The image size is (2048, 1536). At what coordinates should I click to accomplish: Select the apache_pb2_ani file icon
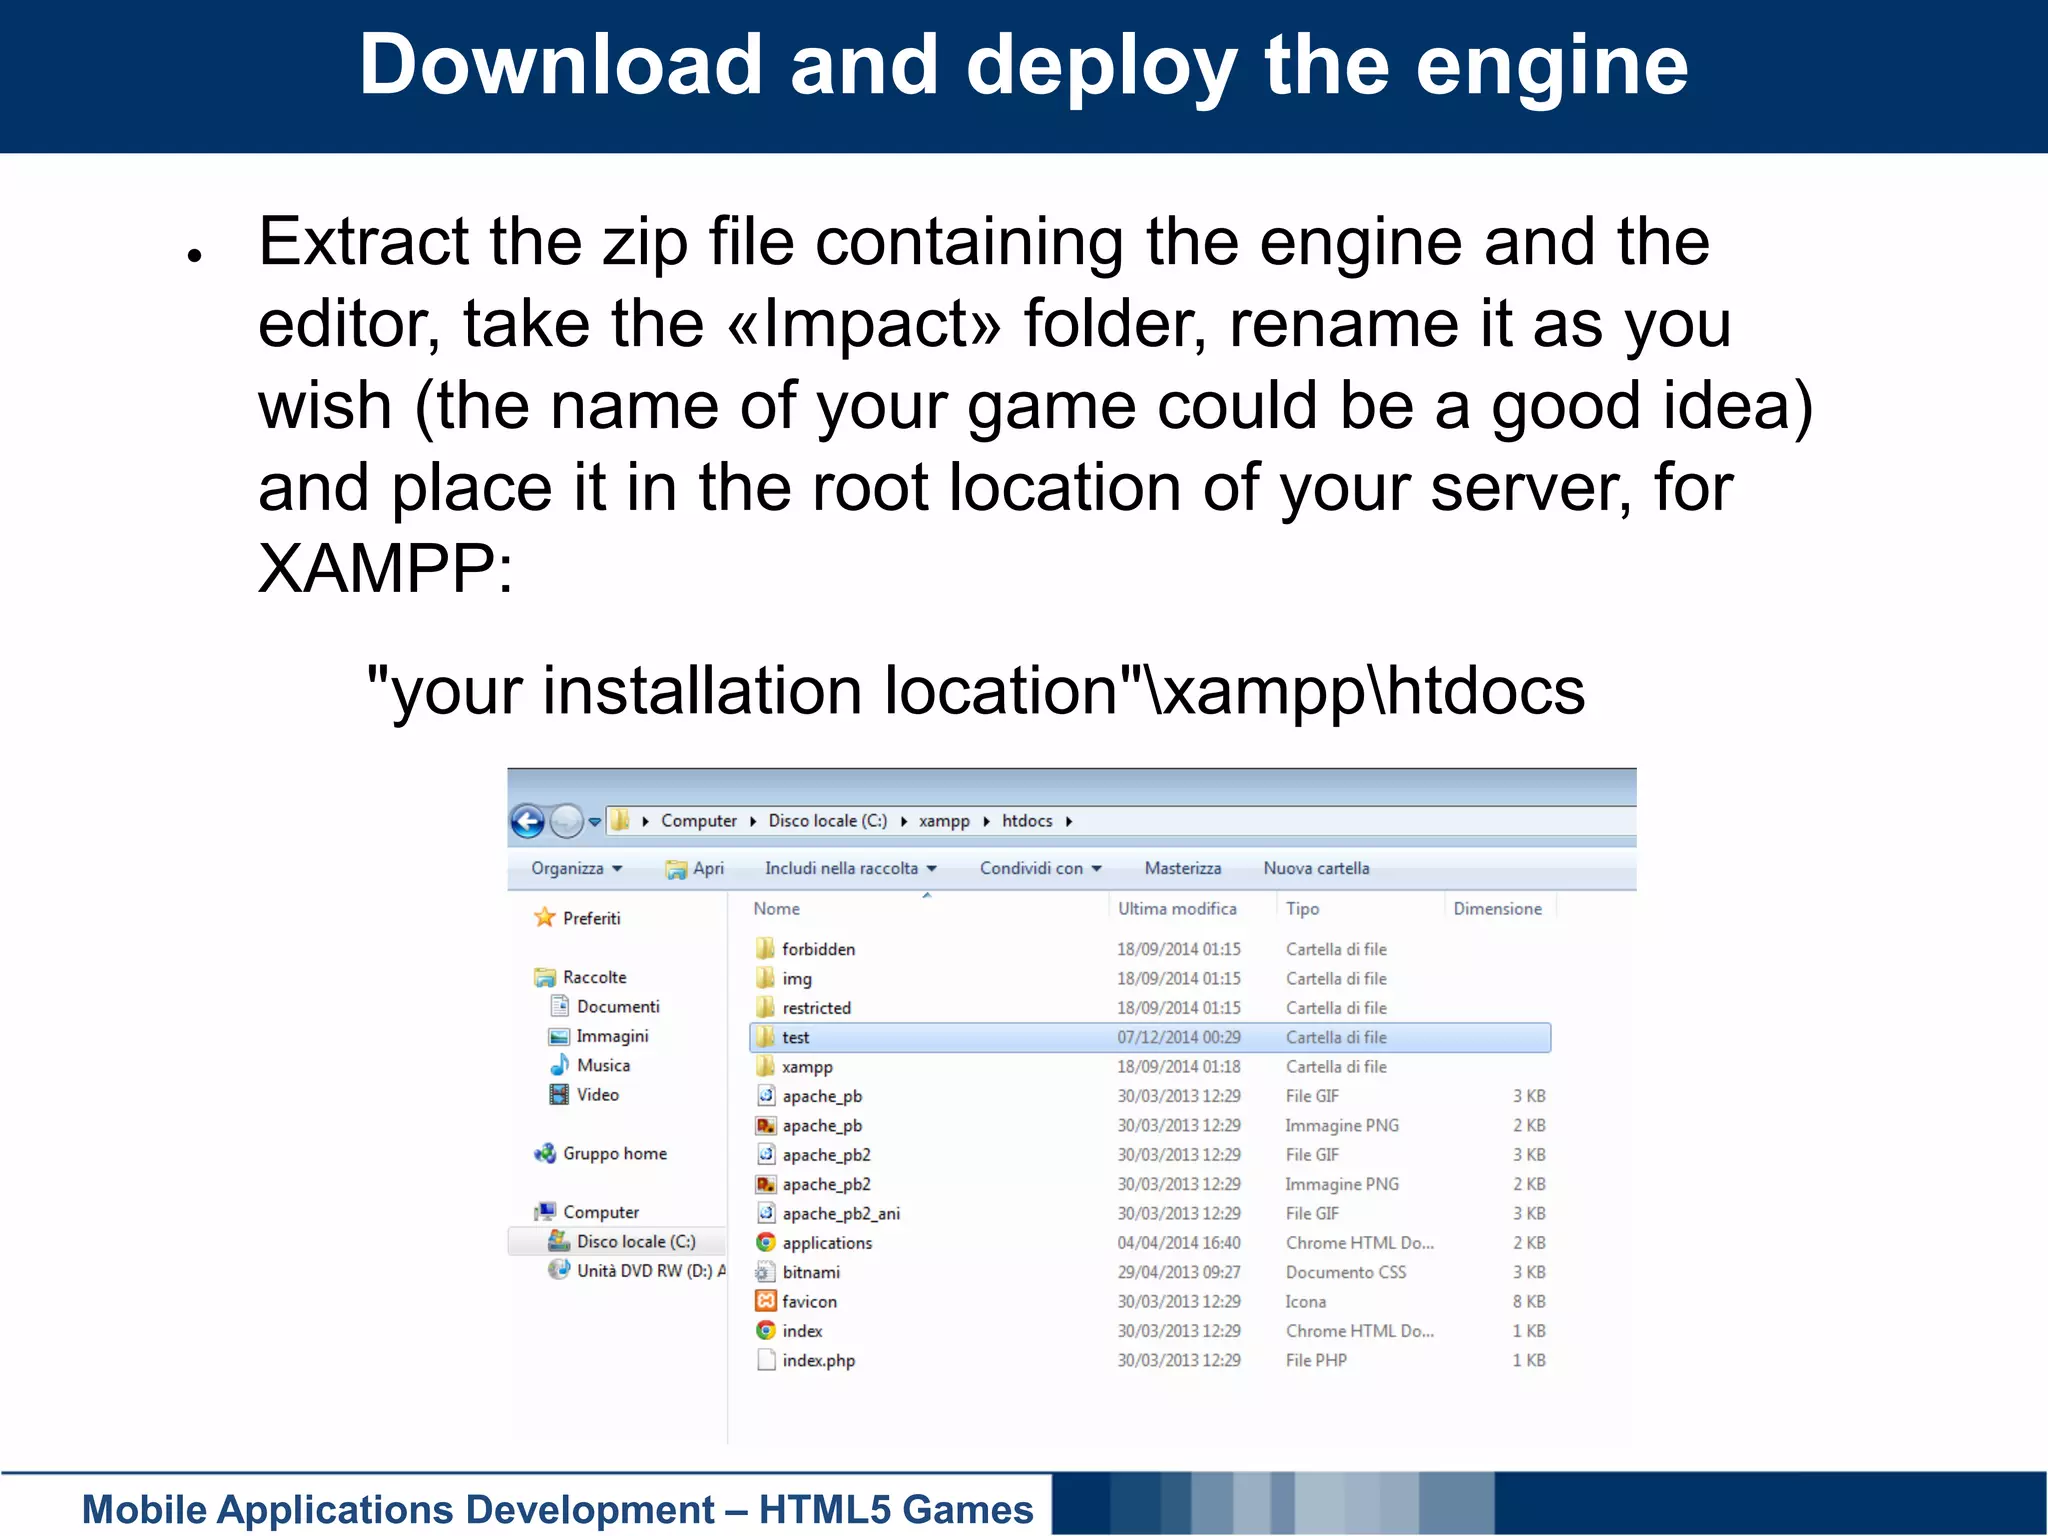(x=766, y=1213)
